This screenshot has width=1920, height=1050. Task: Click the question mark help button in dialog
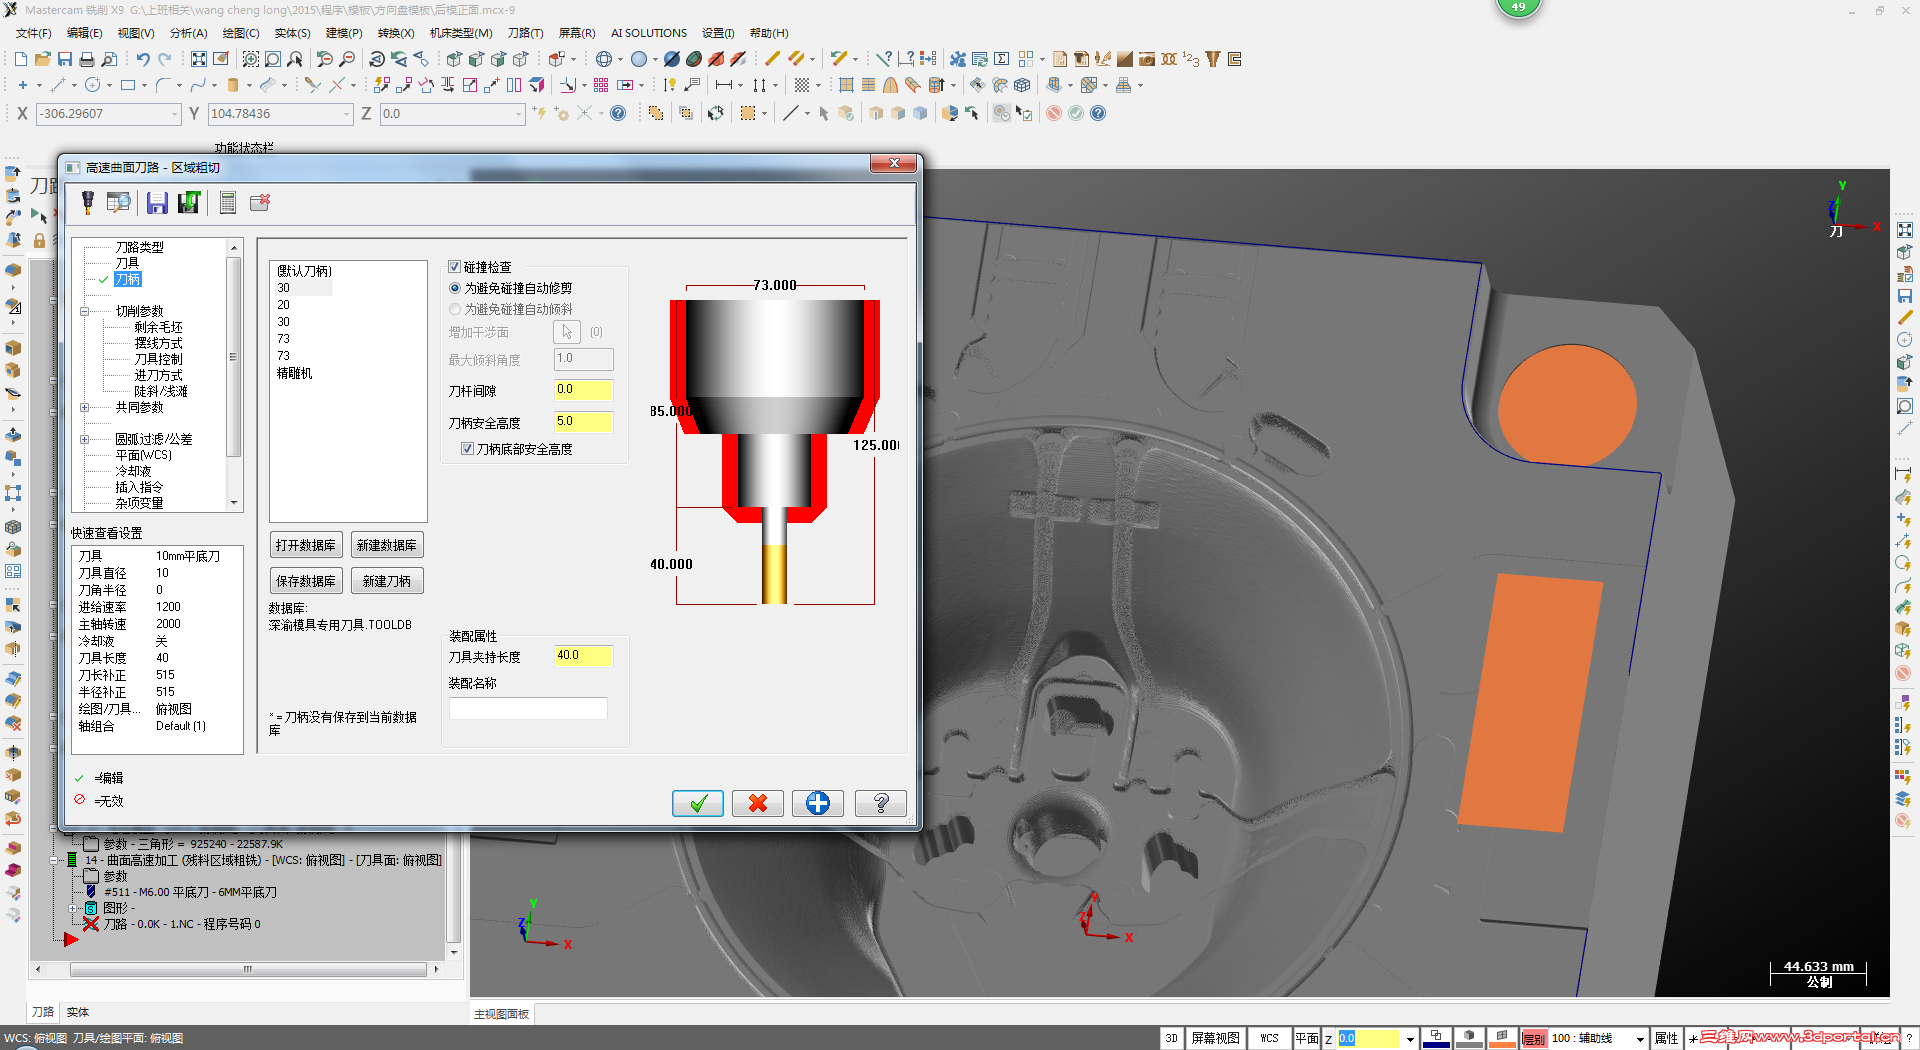(880, 803)
